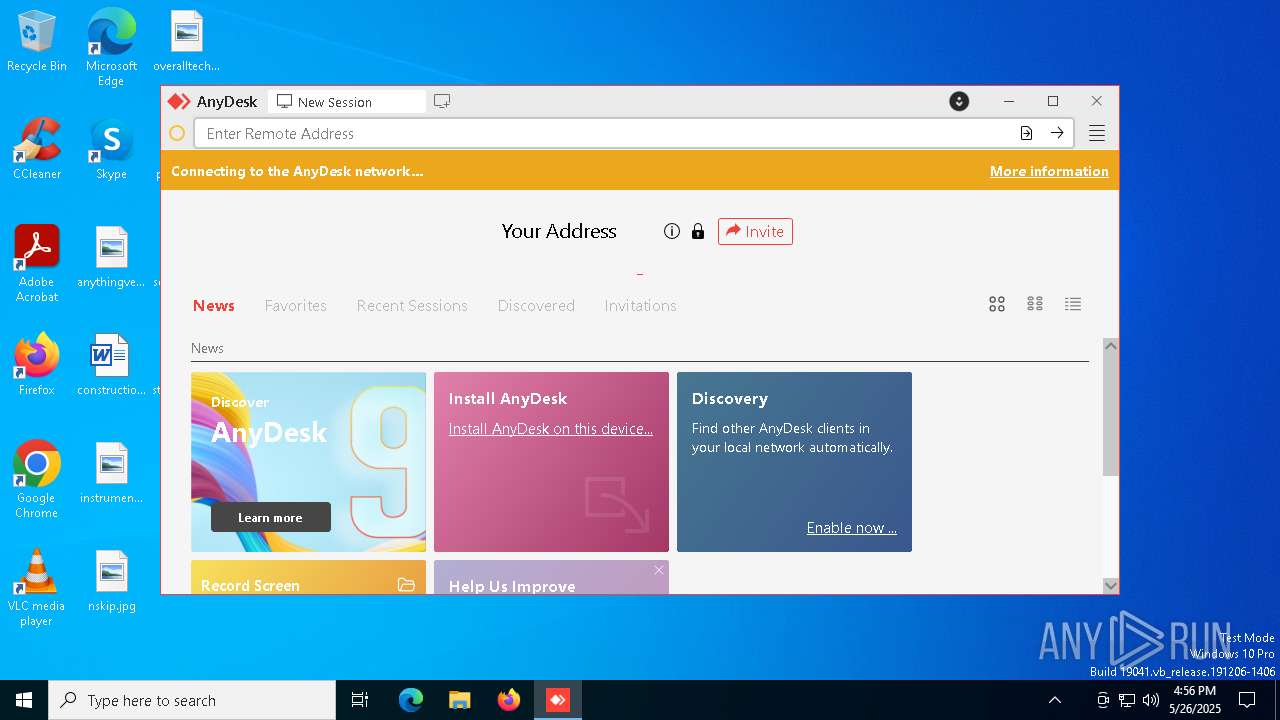1280x720 pixels.
Task: Click the connection status circle icon
Action: 177,133
